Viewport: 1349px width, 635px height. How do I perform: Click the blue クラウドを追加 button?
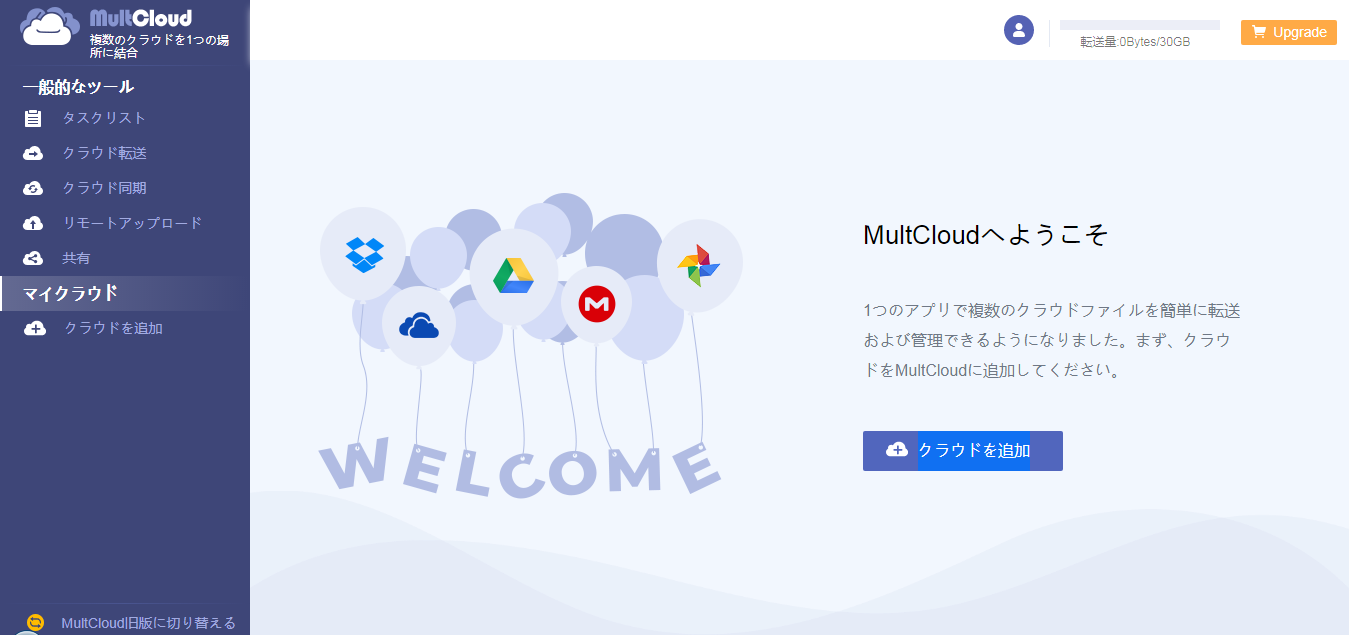963,451
